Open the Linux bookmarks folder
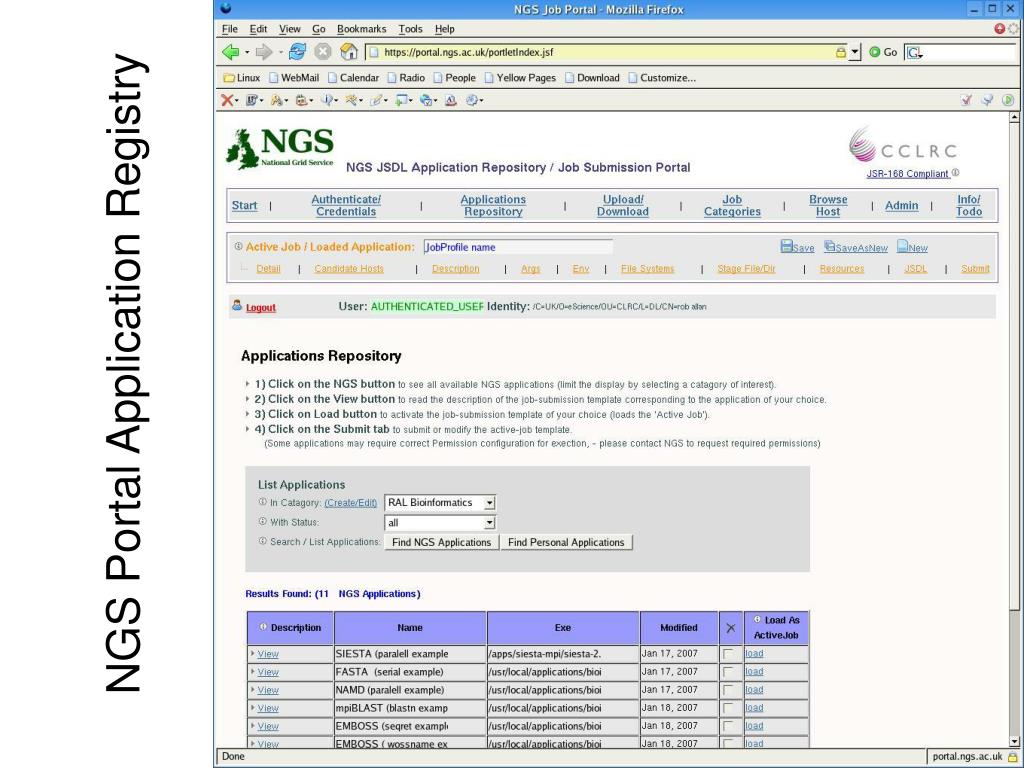 coord(242,78)
